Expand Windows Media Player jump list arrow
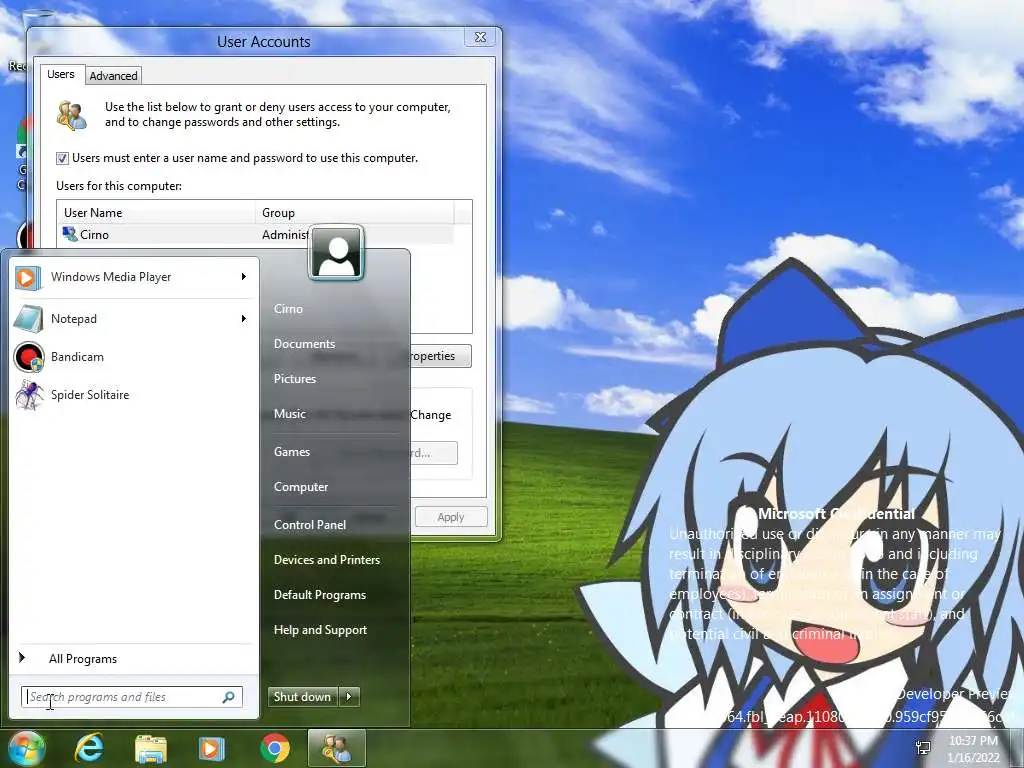This screenshot has height=768, width=1024. (x=244, y=277)
